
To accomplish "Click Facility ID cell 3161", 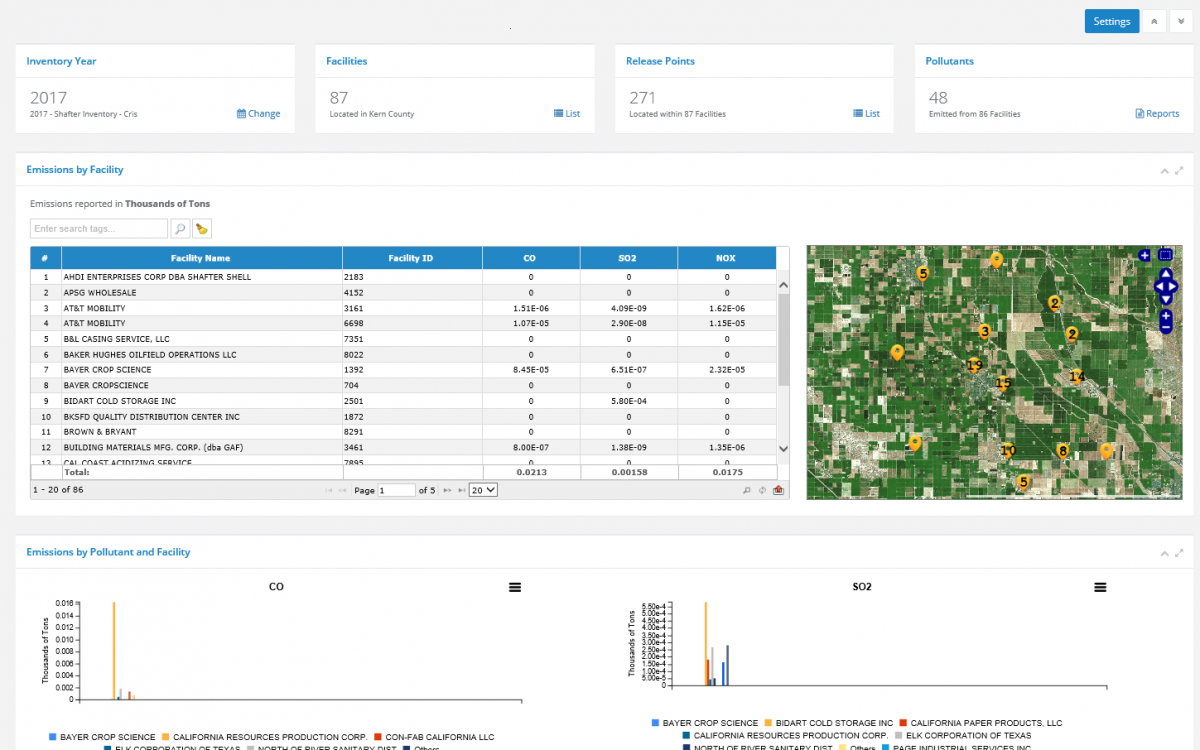I will [x=412, y=308].
